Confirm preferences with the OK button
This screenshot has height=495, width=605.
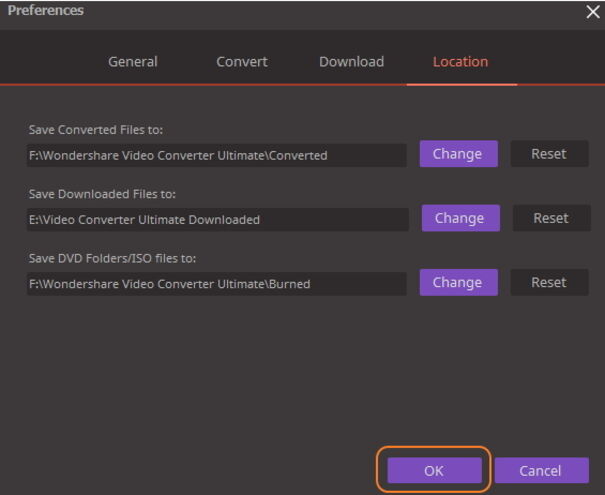tap(434, 471)
